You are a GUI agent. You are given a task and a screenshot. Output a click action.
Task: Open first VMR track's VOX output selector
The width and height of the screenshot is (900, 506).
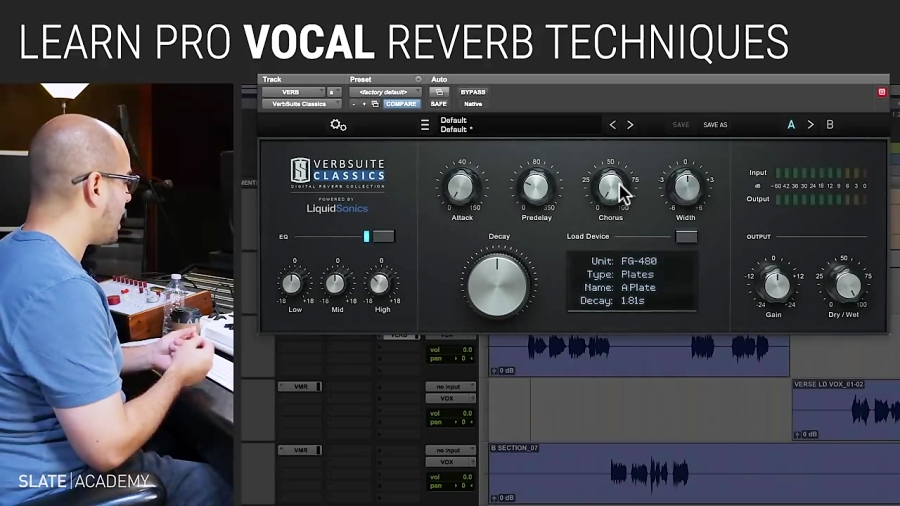click(451, 398)
